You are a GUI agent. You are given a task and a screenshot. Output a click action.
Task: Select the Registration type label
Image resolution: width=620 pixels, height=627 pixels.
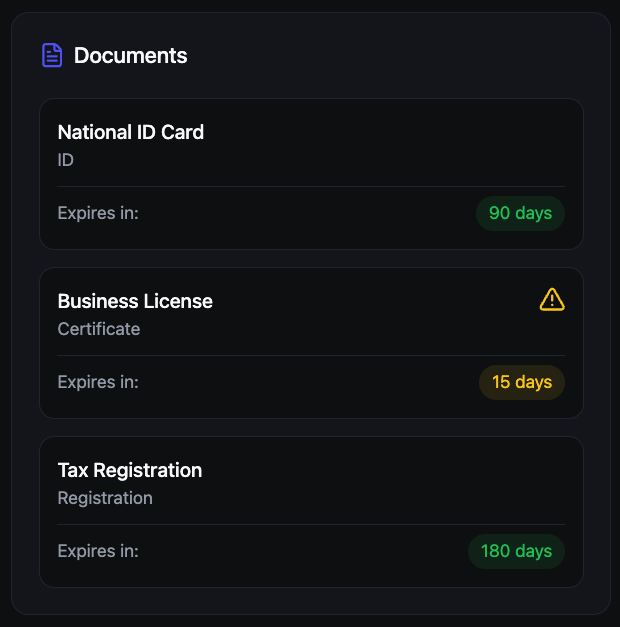(105, 498)
